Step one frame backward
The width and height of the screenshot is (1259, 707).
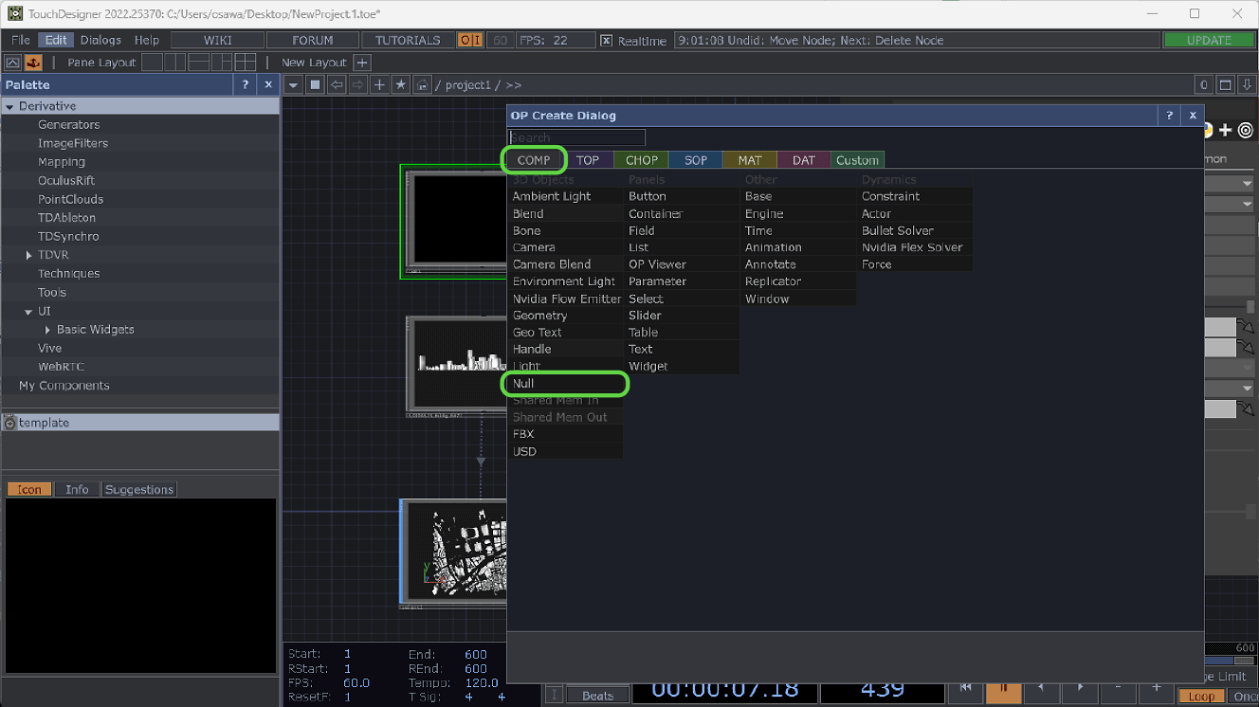point(1041,691)
